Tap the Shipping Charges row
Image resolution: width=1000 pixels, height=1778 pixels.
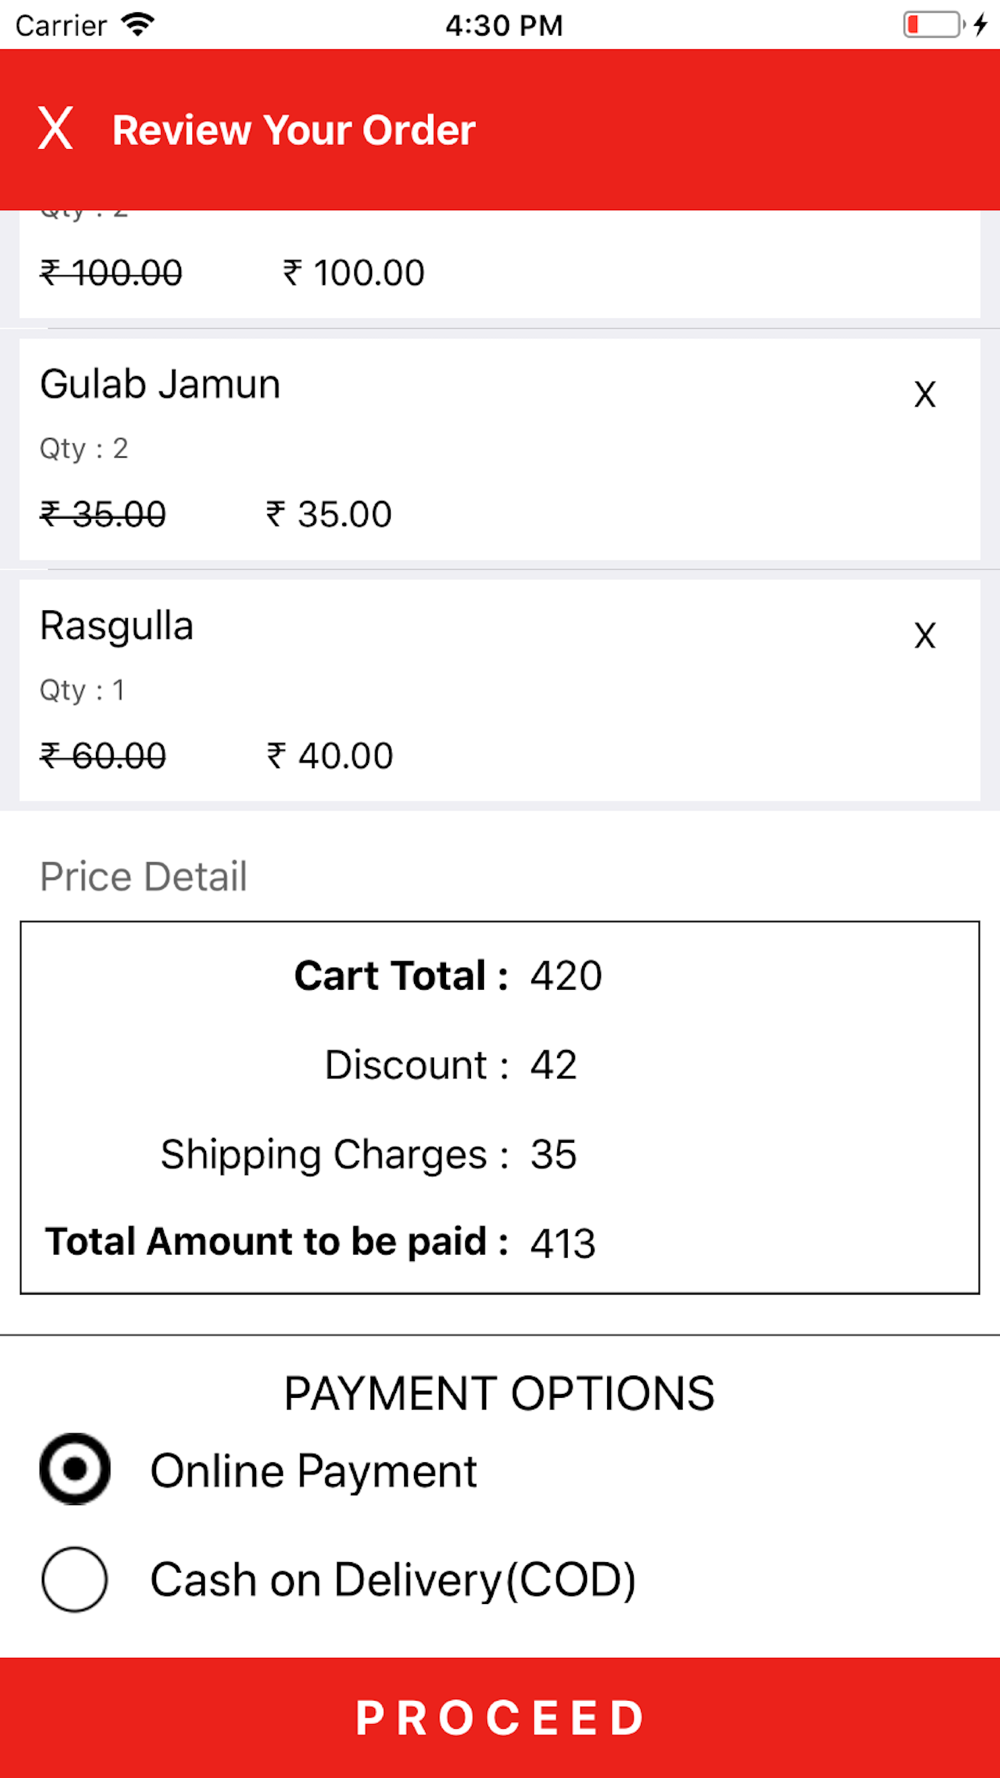tap(368, 1154)
